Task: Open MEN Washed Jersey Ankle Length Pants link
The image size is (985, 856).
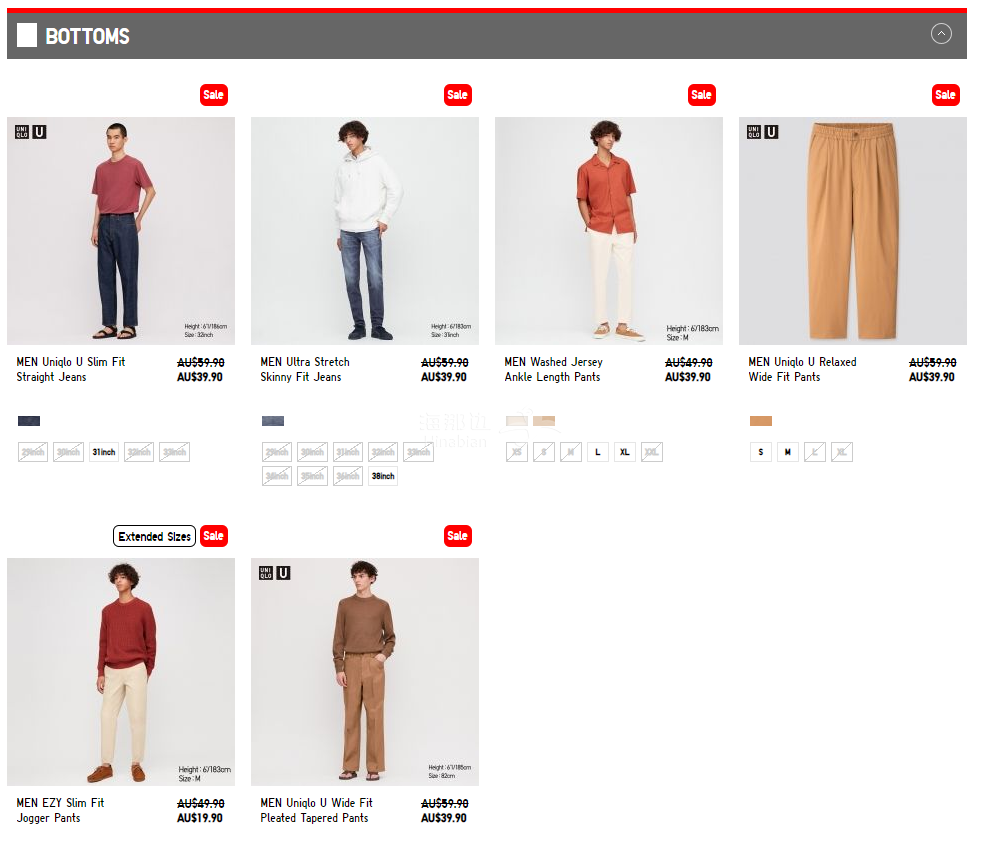Action: pos(553,369)
